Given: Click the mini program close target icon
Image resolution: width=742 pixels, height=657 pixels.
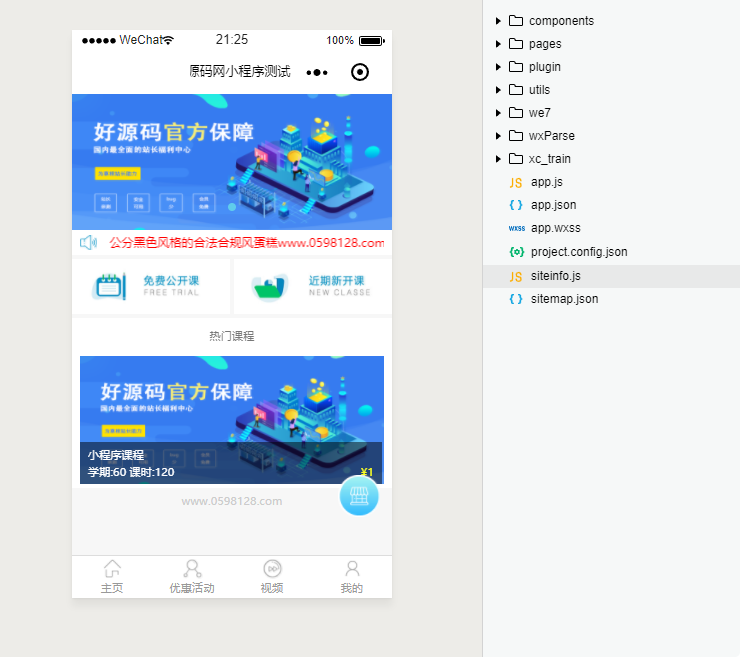Looking at the screenshot, I should (360, 72).
